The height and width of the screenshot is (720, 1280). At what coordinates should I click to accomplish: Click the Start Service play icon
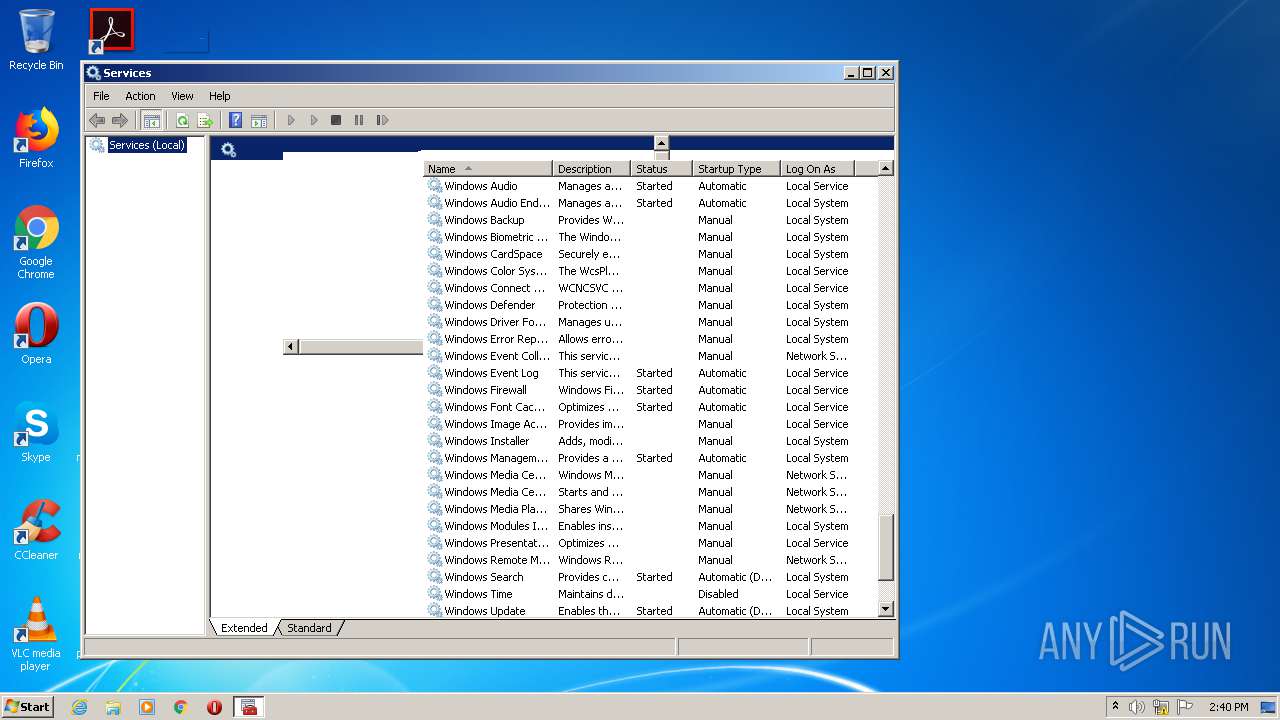[291, 120]
